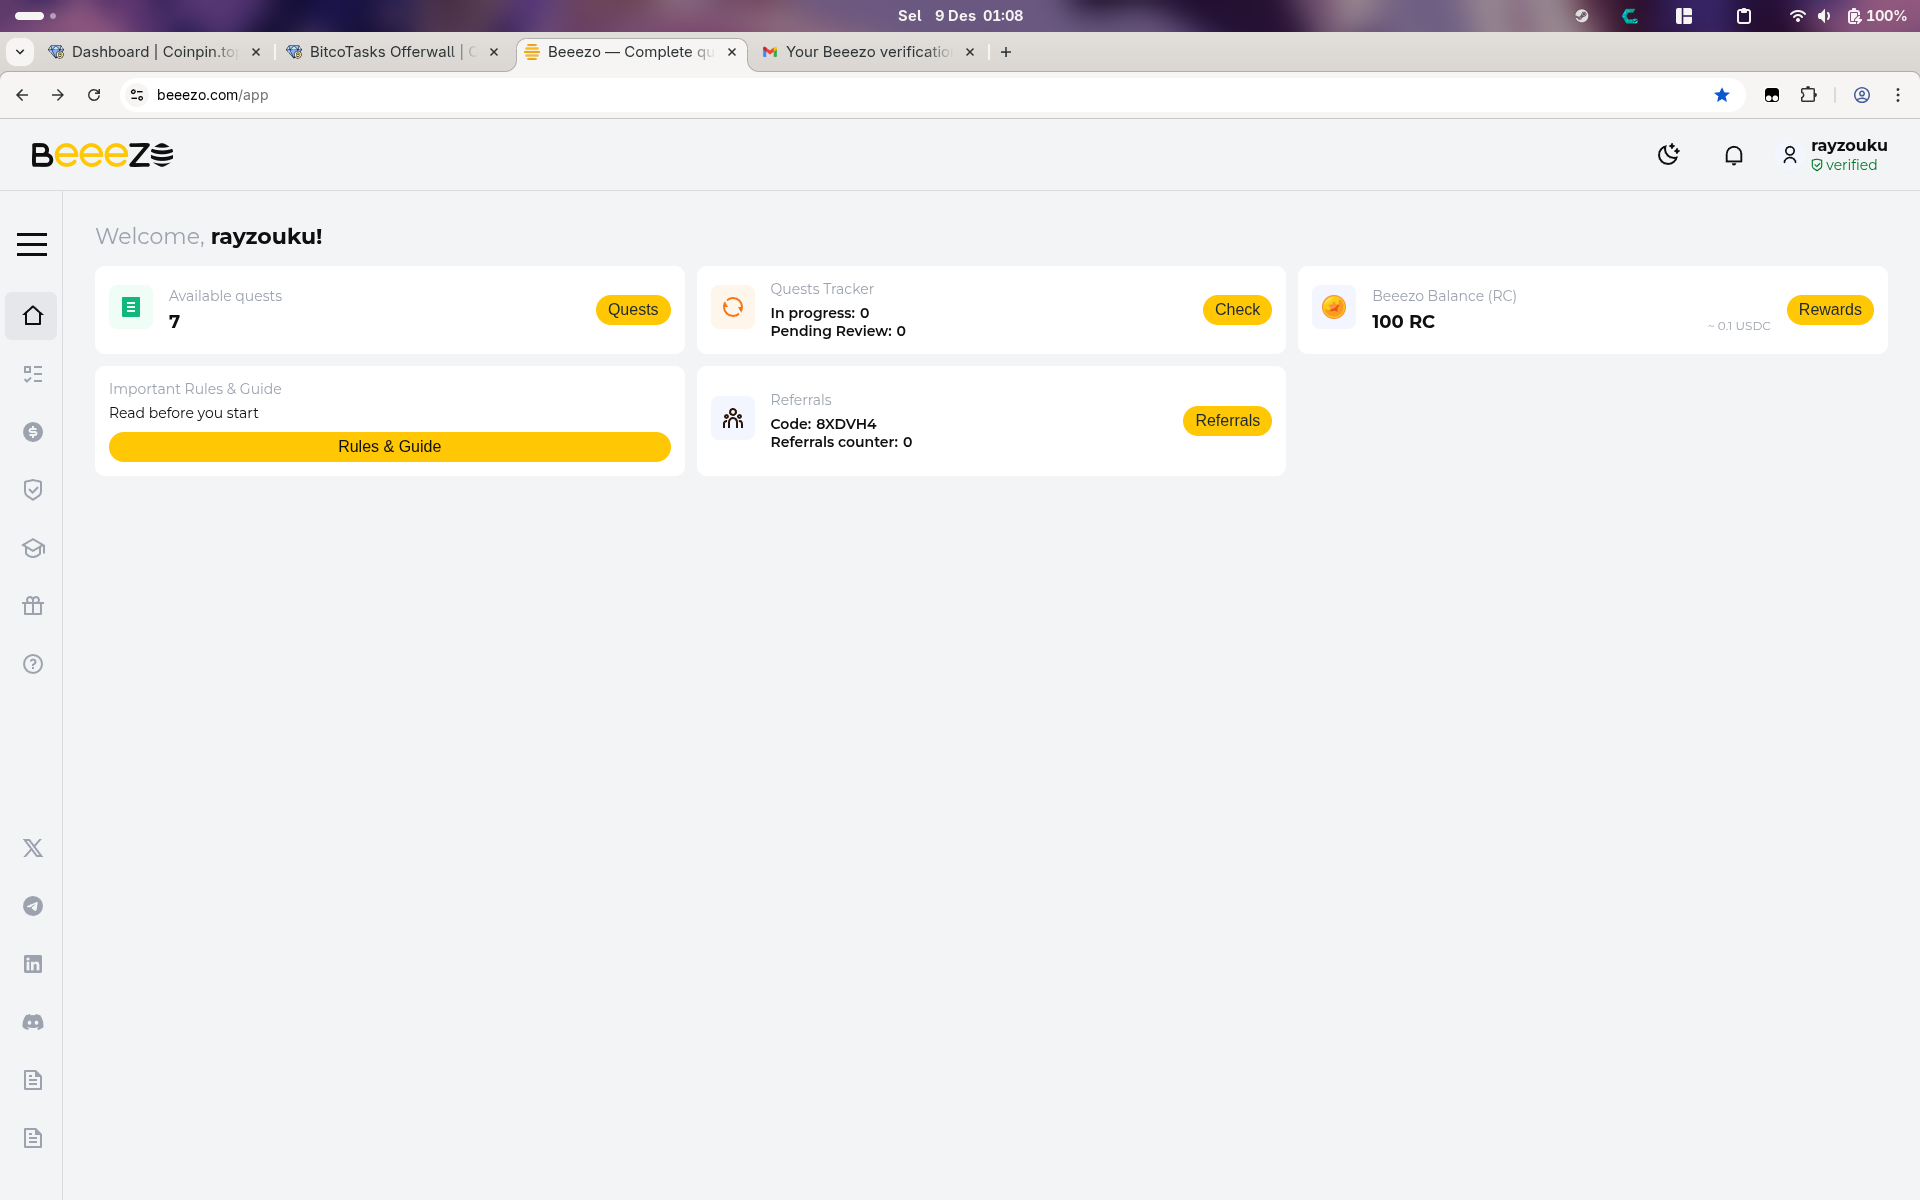Open the dollar coin sidebar icon

[x=33, y=432]
